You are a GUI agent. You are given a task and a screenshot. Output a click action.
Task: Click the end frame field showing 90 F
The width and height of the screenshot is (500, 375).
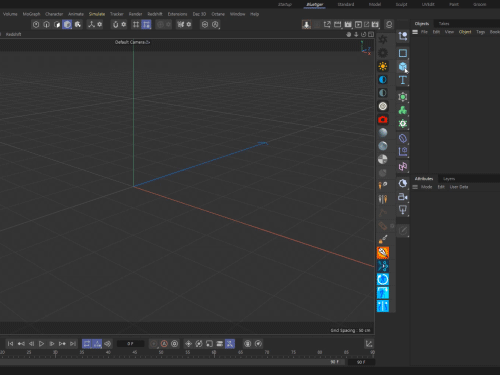[361, 362]
